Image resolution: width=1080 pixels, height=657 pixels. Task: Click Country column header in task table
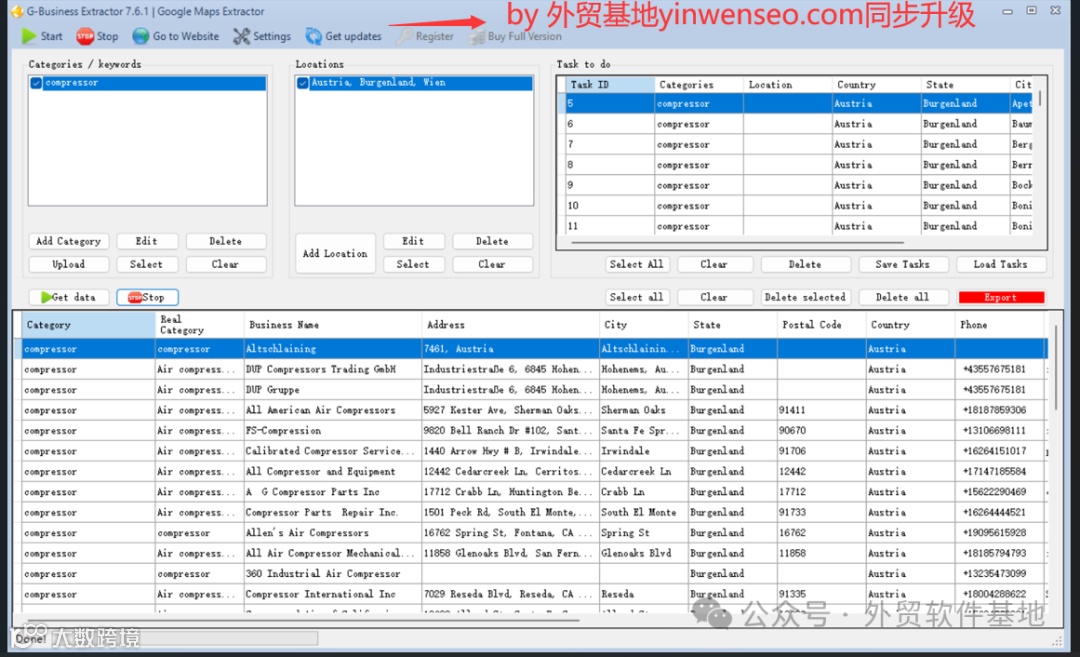pos(876,85)
